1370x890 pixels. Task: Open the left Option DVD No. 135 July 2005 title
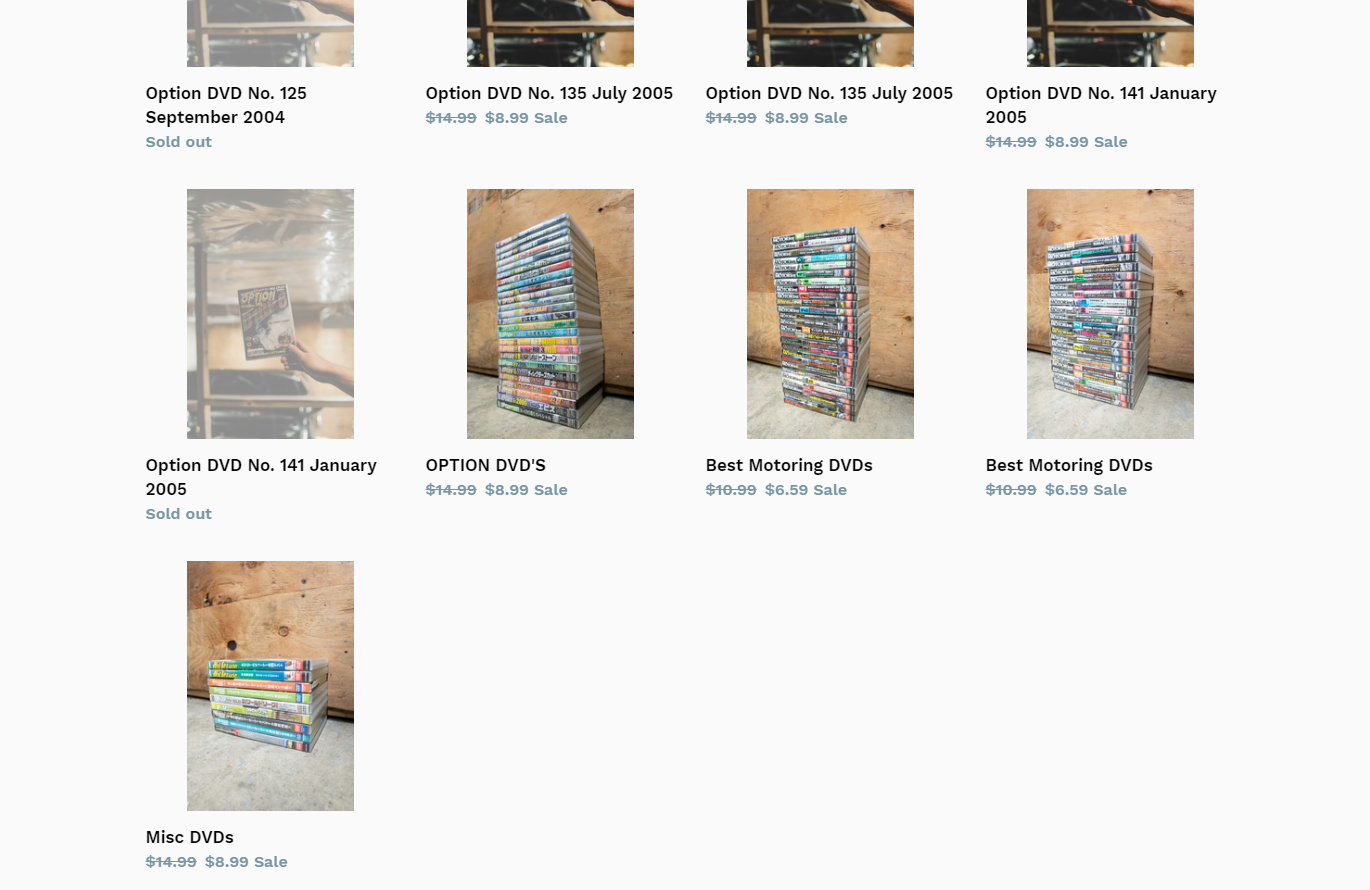pos(549,93)
